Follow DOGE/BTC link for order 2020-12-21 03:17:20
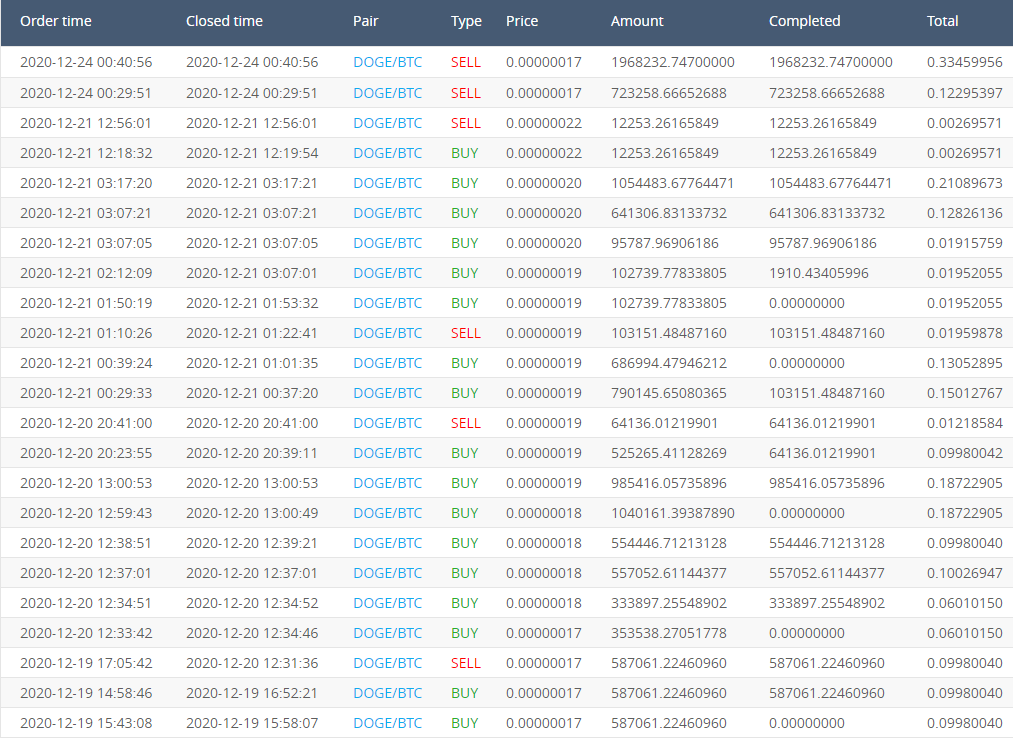 [x=387, y=183]
